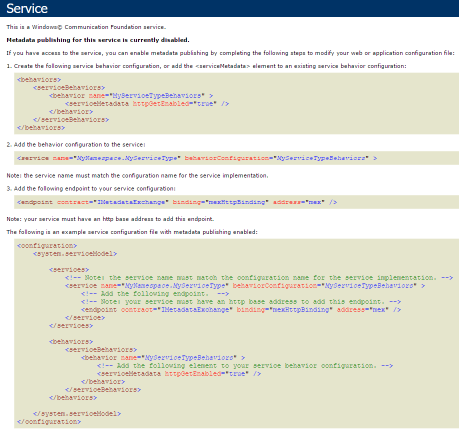Click "Note: the service name must match" paragraph
This screenshot has width=459, height=433.
coord(137,176)
